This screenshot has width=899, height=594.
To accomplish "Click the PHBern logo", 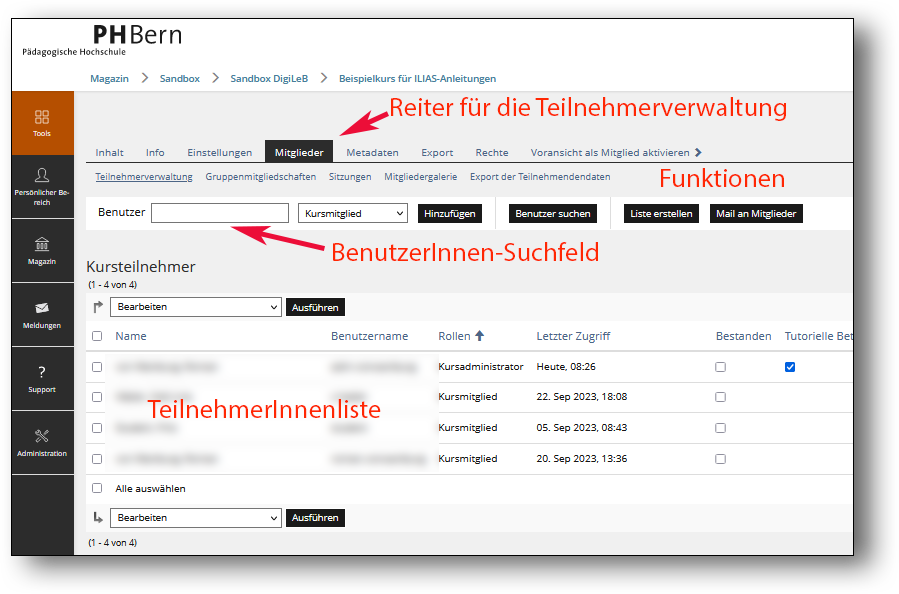I will click(102, 40).
